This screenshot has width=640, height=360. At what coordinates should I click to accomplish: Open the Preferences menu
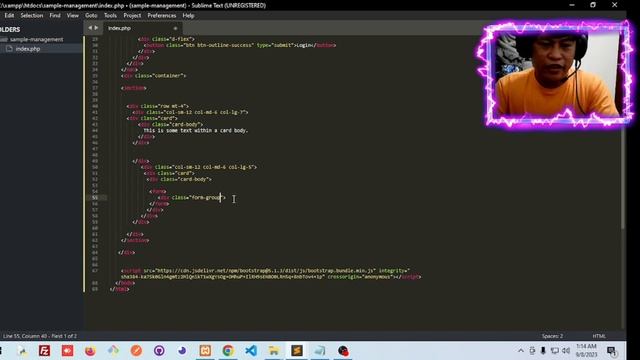[x=162, y=16]
